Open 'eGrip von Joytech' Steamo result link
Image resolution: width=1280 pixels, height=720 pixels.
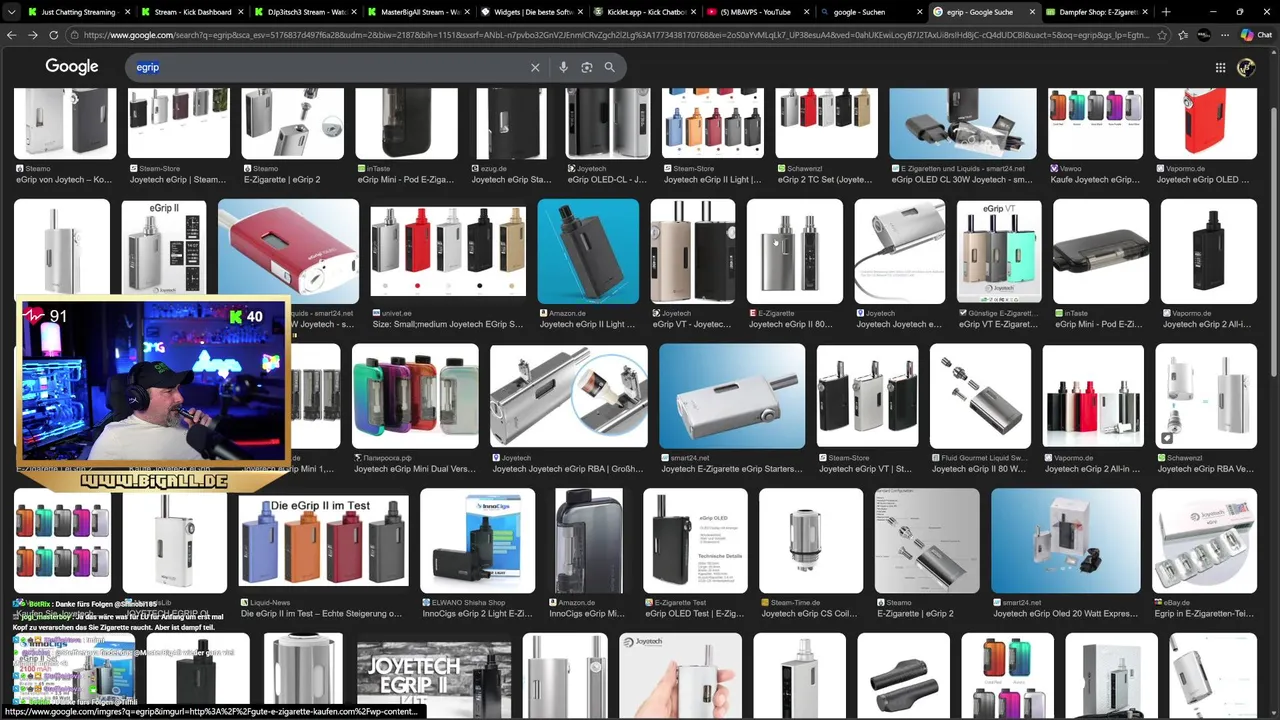click(x=64, y=180)
